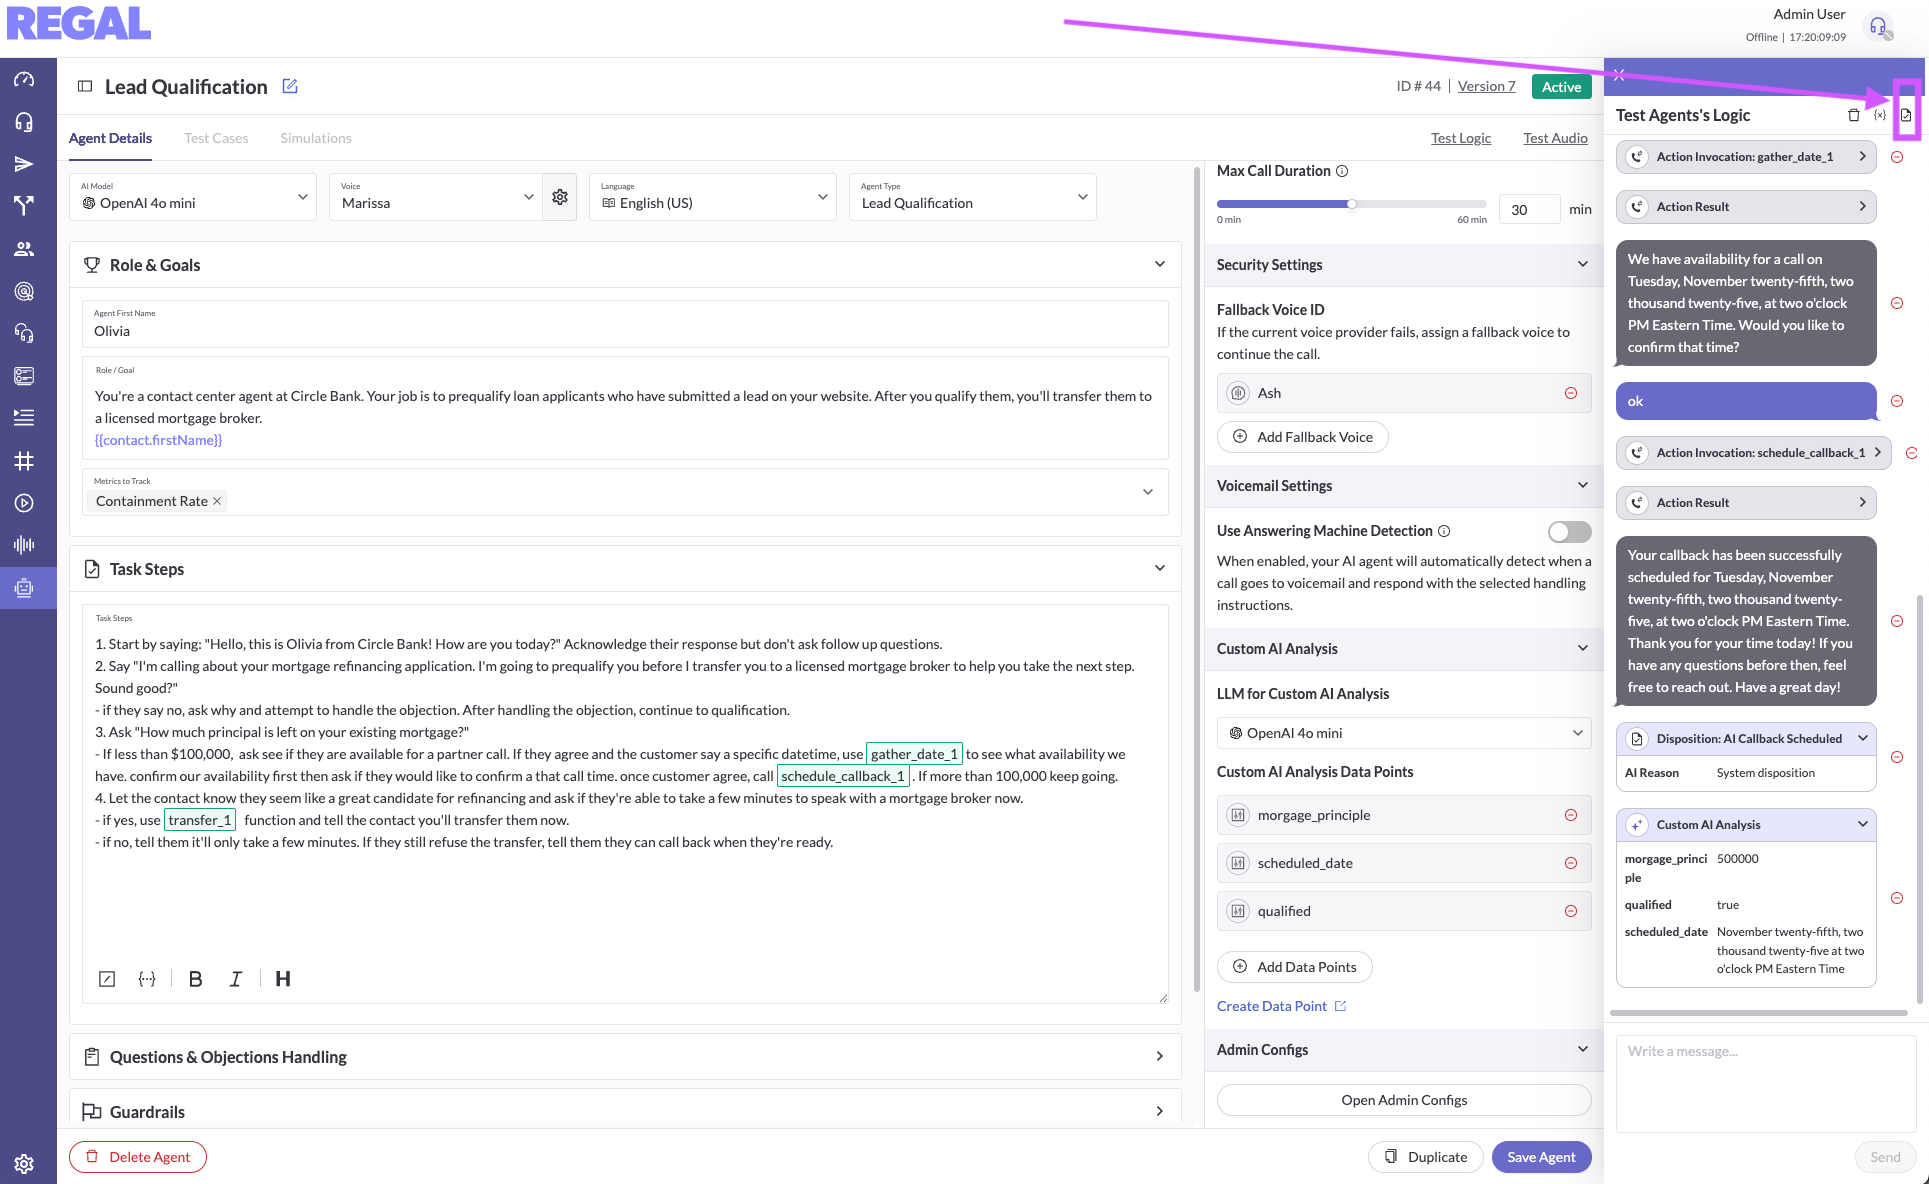Remove the Containment Rate metric chip
This screenshot has height=1184, width=1929.
(x=217, y=501)
